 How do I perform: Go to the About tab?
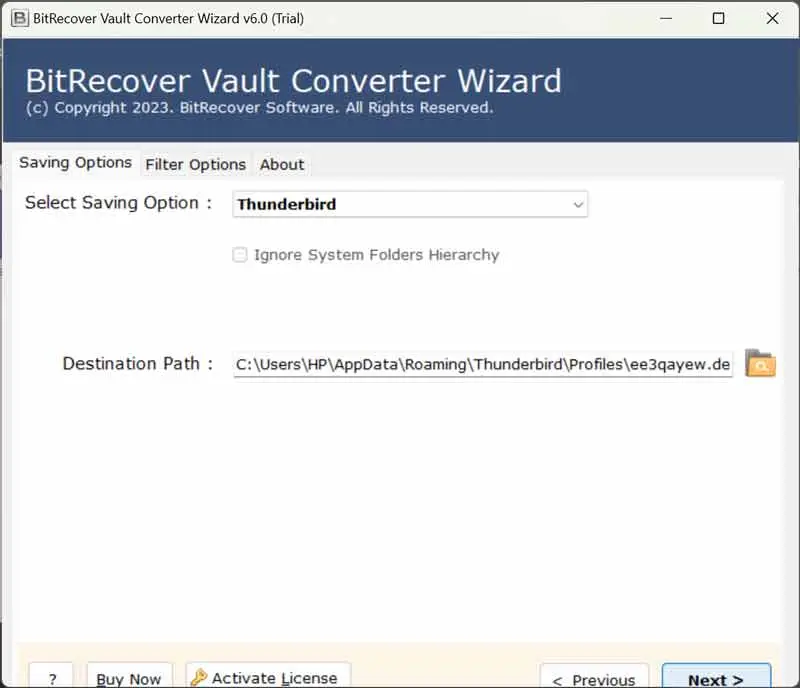coord(282,164)
